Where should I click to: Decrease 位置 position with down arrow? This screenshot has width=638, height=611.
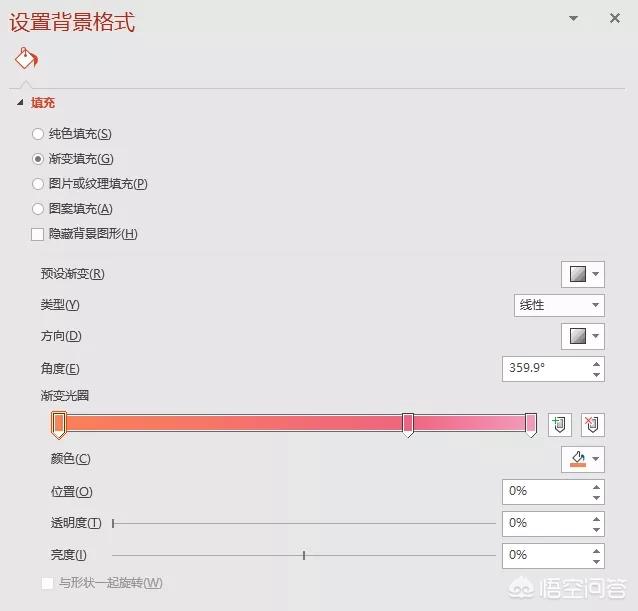pos(596,498)
